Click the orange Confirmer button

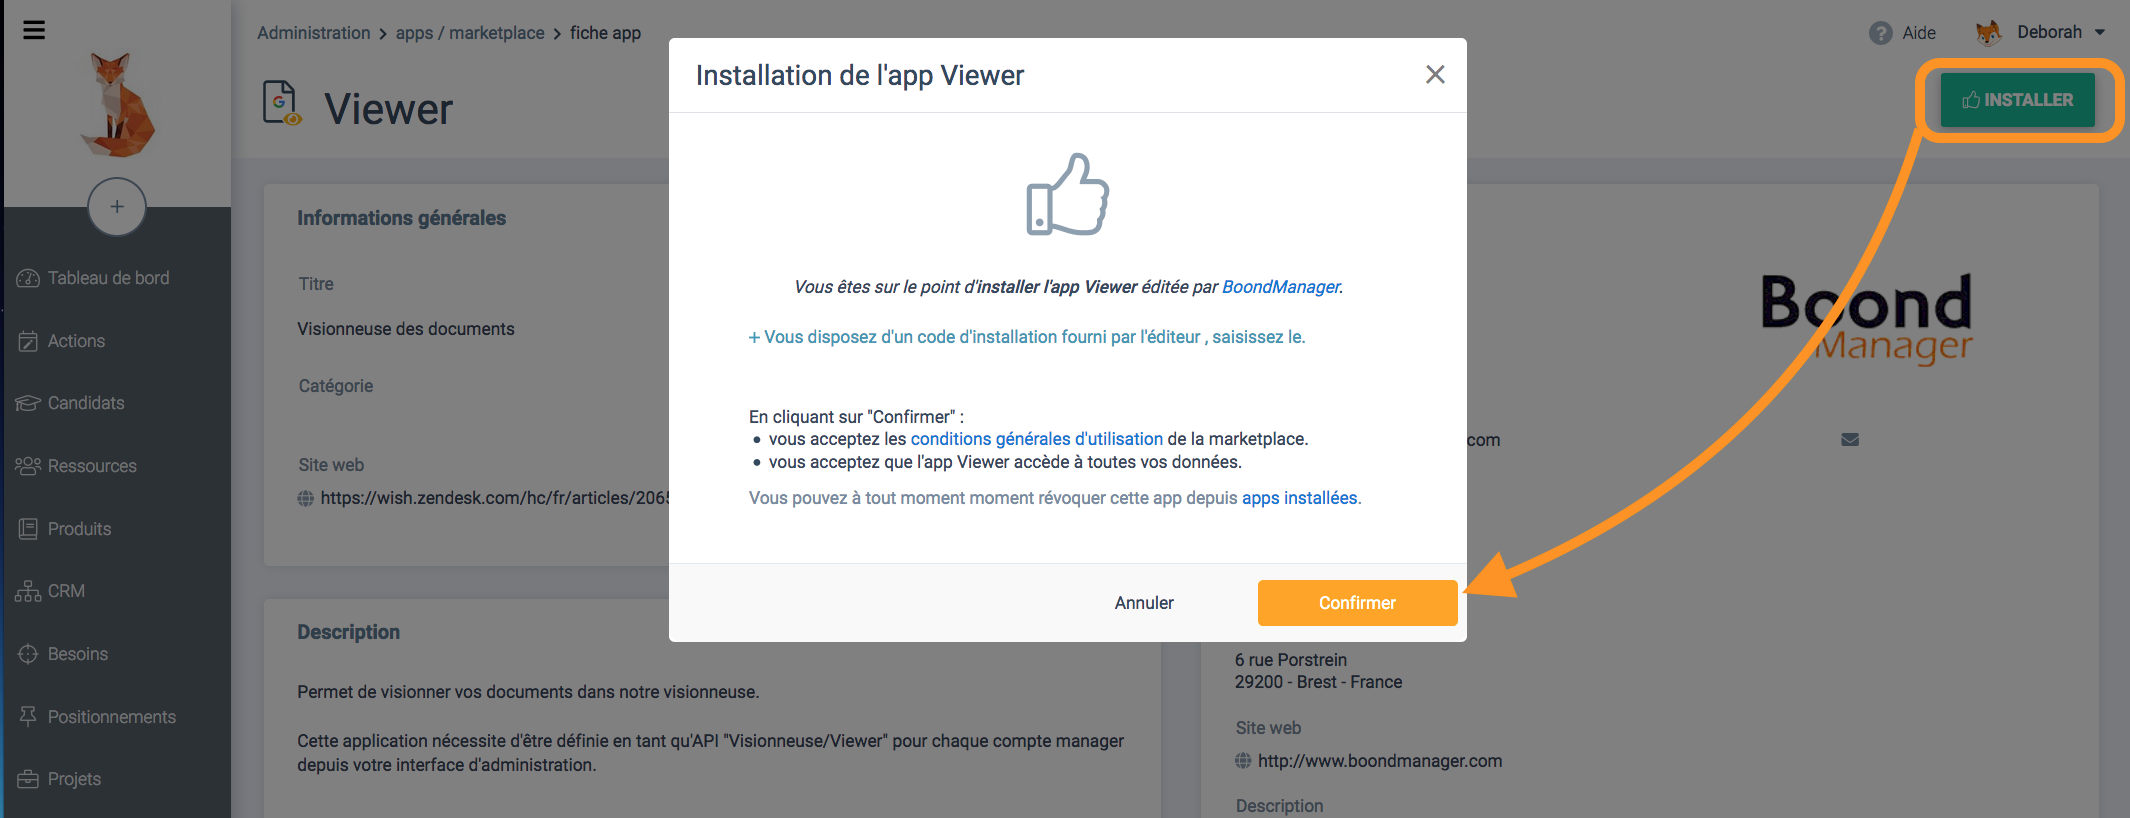(x=1357, y=603)
